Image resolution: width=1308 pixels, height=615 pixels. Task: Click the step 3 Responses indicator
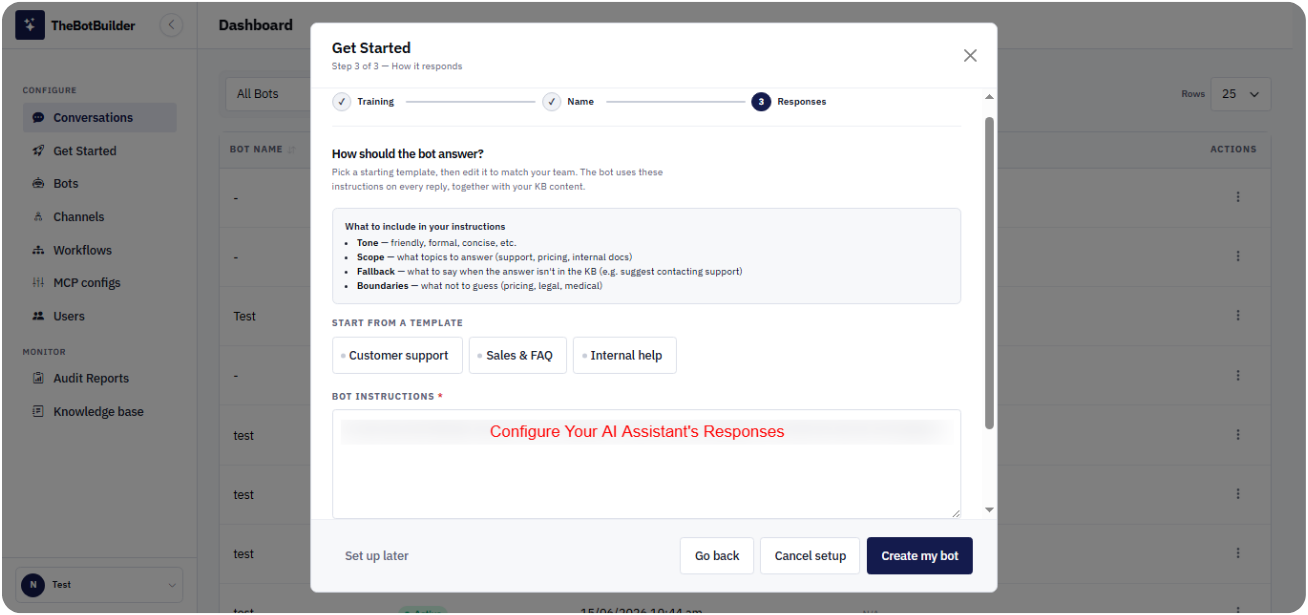point(761,102)
